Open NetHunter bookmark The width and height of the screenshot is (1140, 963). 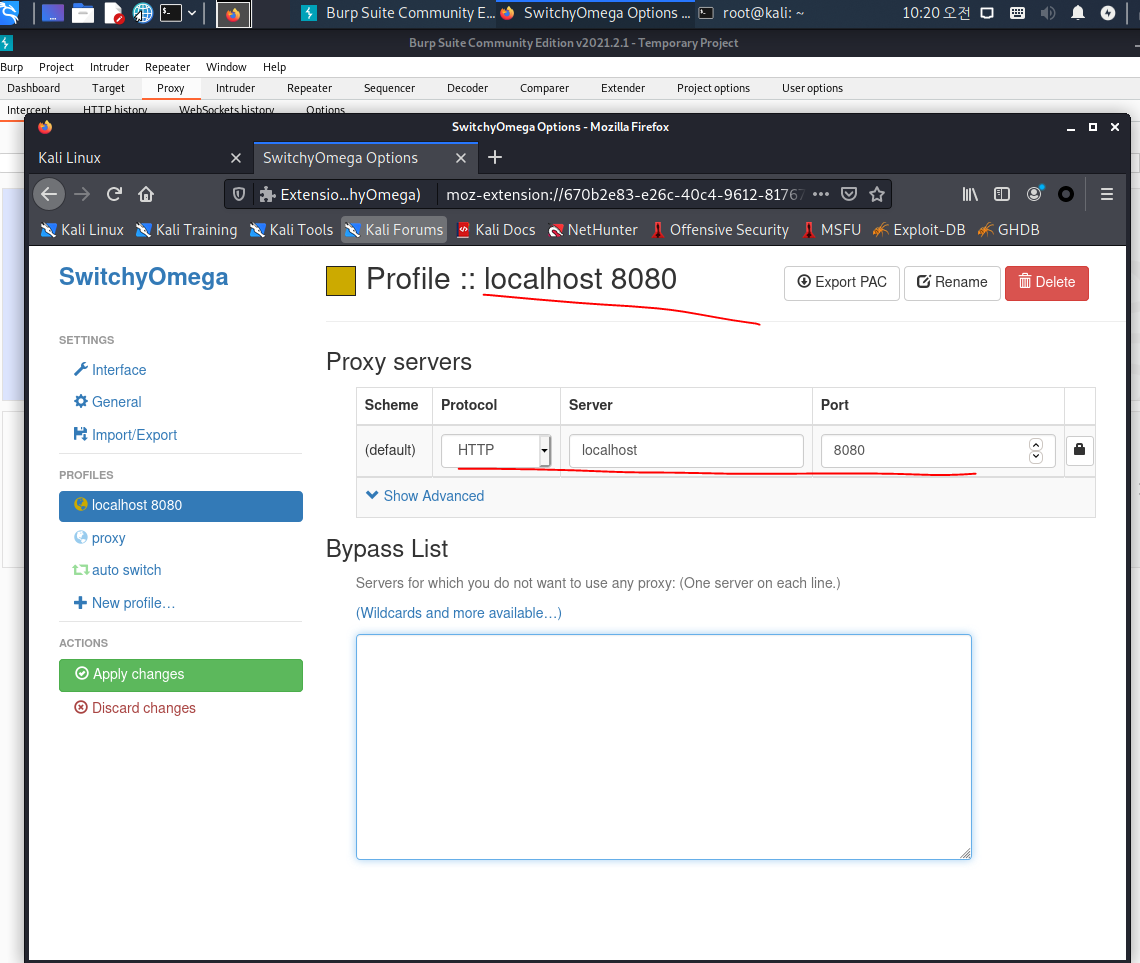pyautogui.click(x=593, y=230)
